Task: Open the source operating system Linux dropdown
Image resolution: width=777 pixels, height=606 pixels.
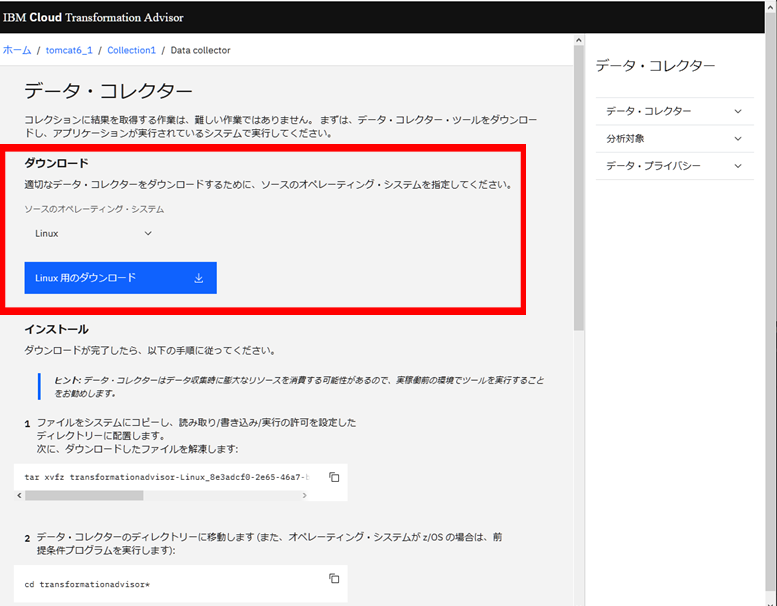Action: tap(93, 233)
